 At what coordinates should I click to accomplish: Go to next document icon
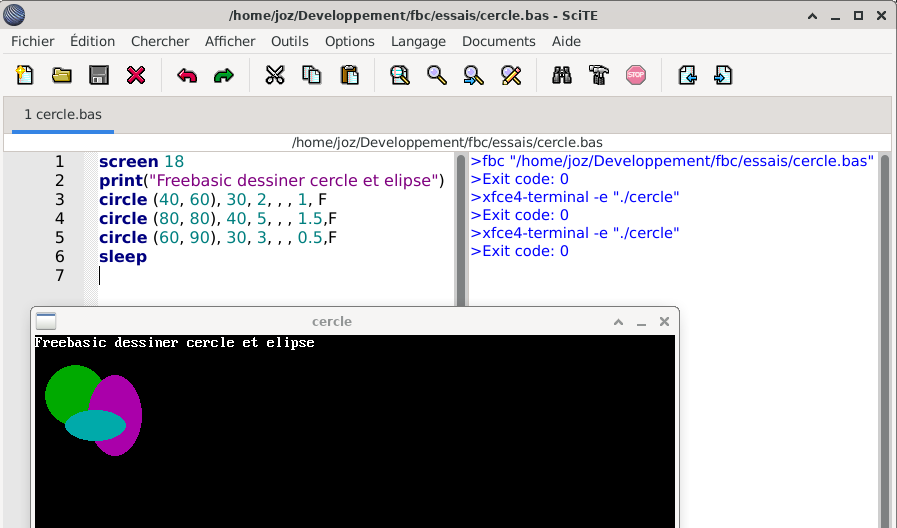point(723,75)
